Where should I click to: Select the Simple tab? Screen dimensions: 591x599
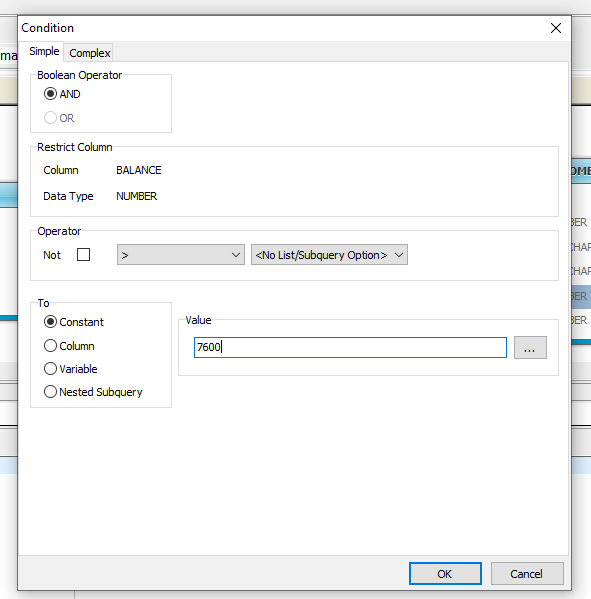point(44,51)
